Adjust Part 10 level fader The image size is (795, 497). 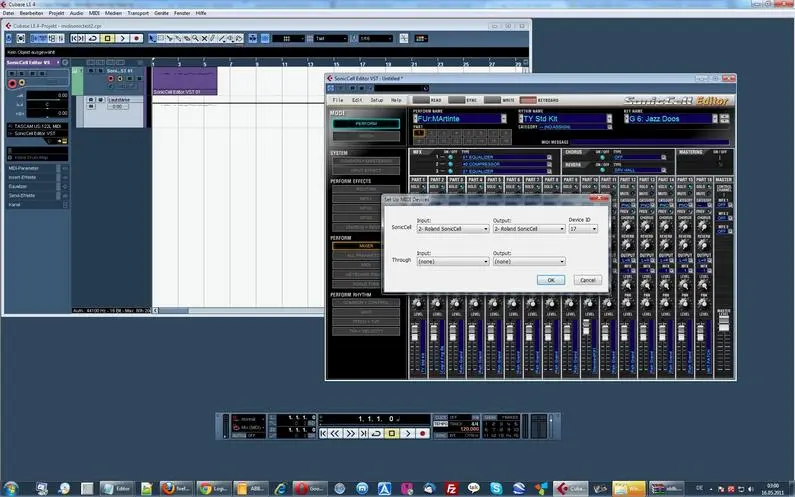pos(586,328)
